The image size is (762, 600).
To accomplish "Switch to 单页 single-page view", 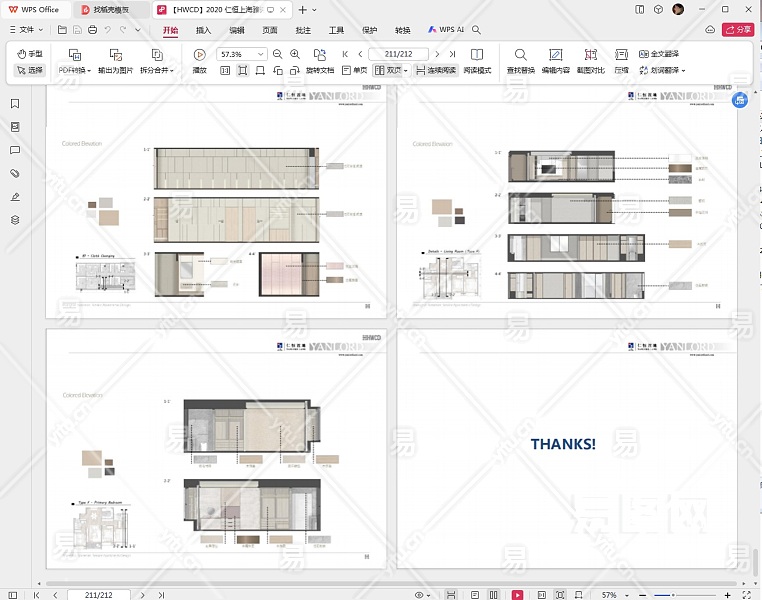I will tap(354, 71).
